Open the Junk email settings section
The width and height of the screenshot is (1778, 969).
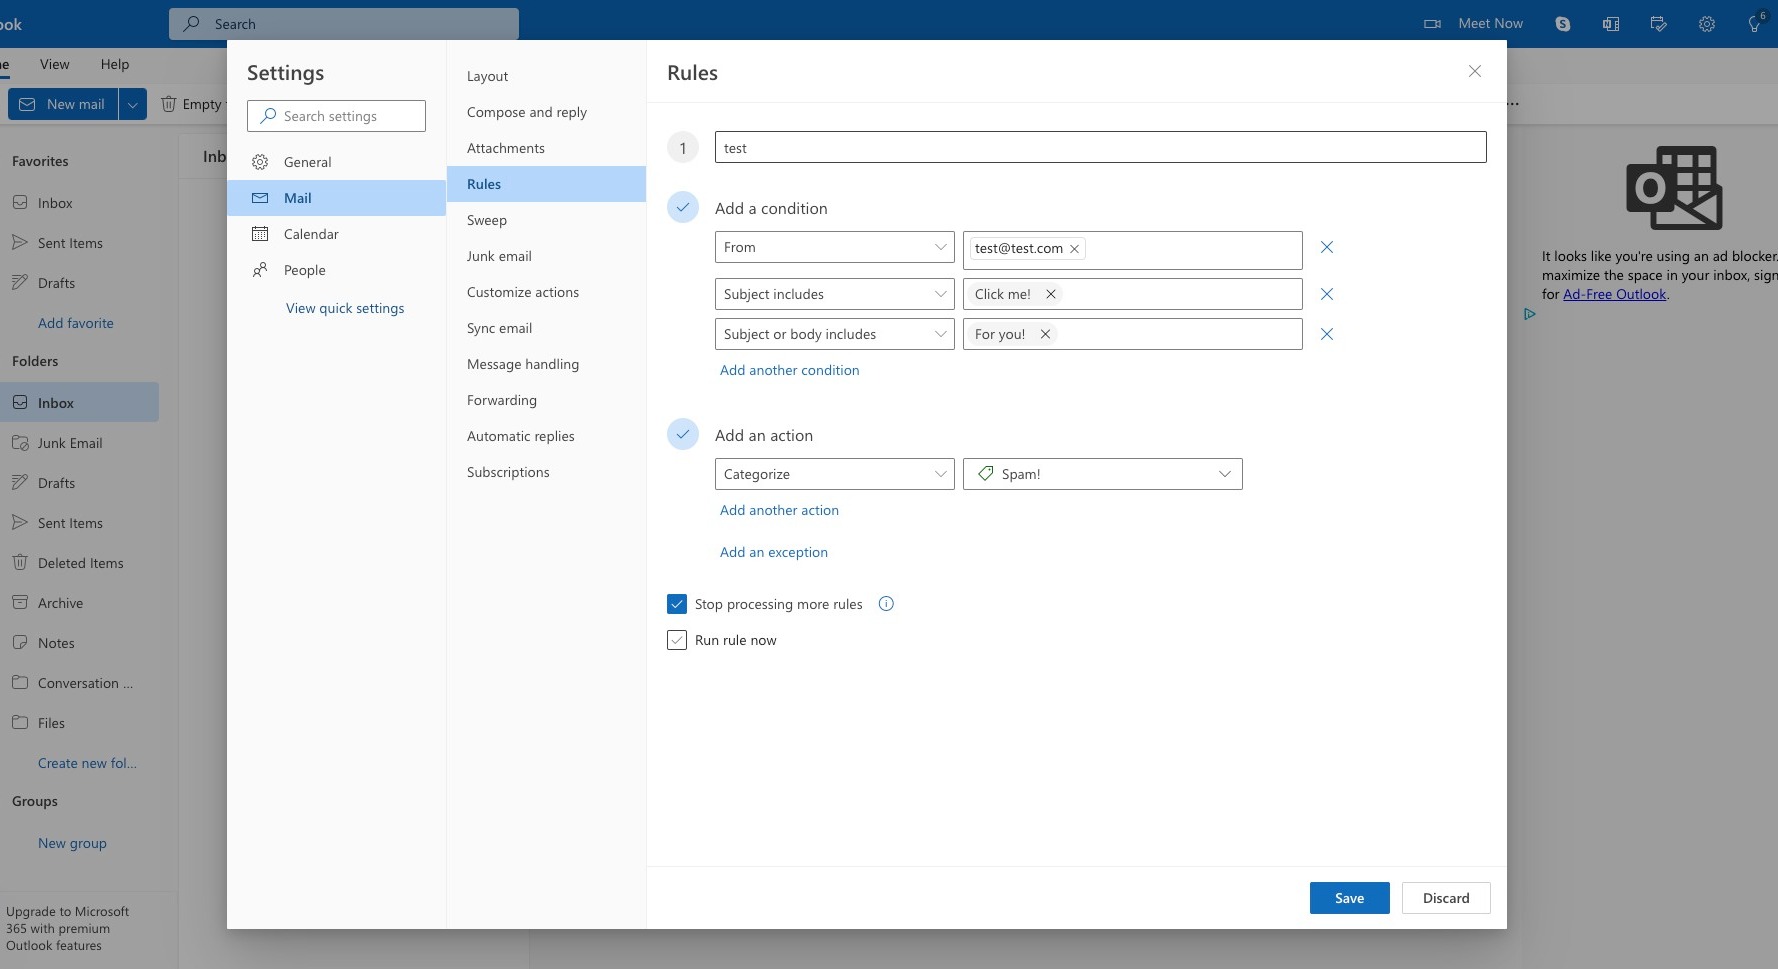click(499, 256)
